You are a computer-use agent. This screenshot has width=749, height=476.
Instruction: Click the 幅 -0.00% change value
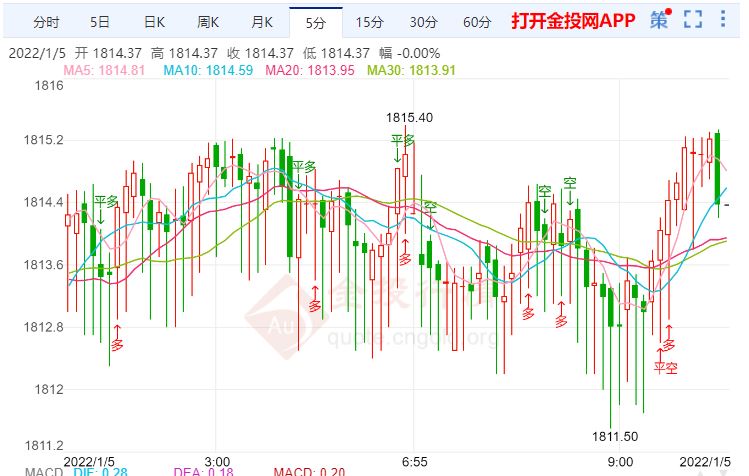[409, 53]
